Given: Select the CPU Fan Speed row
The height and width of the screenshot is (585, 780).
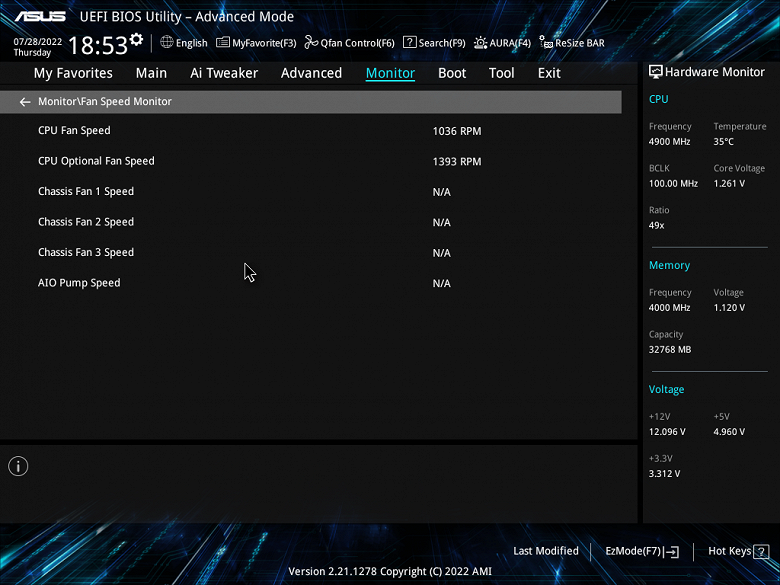Looking at the screenshot, I should pos(310,131).
